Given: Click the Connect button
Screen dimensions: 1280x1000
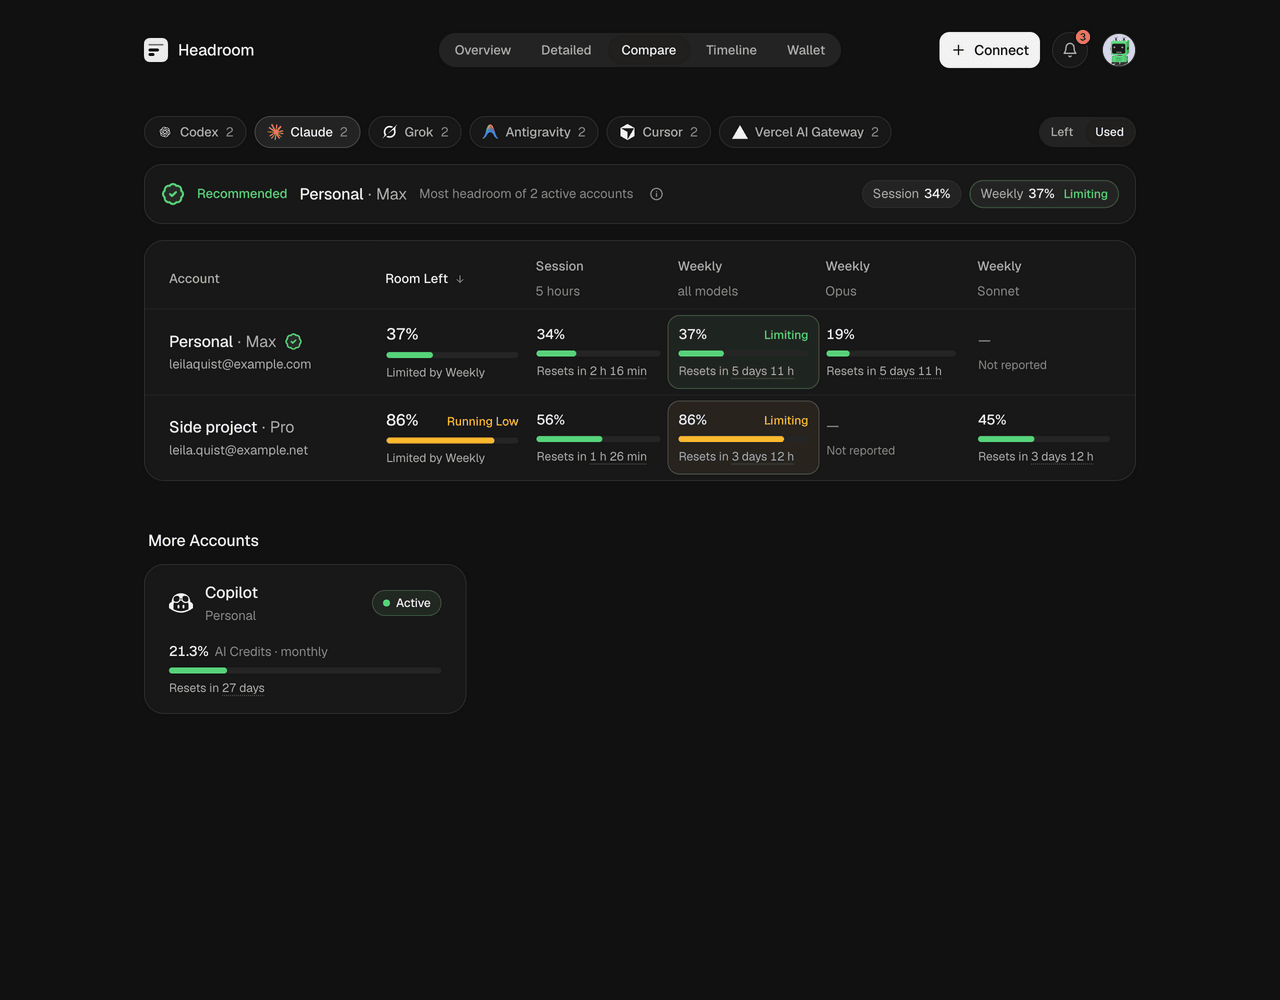Looking at the screenshot, I should click(x=990, y=50).
